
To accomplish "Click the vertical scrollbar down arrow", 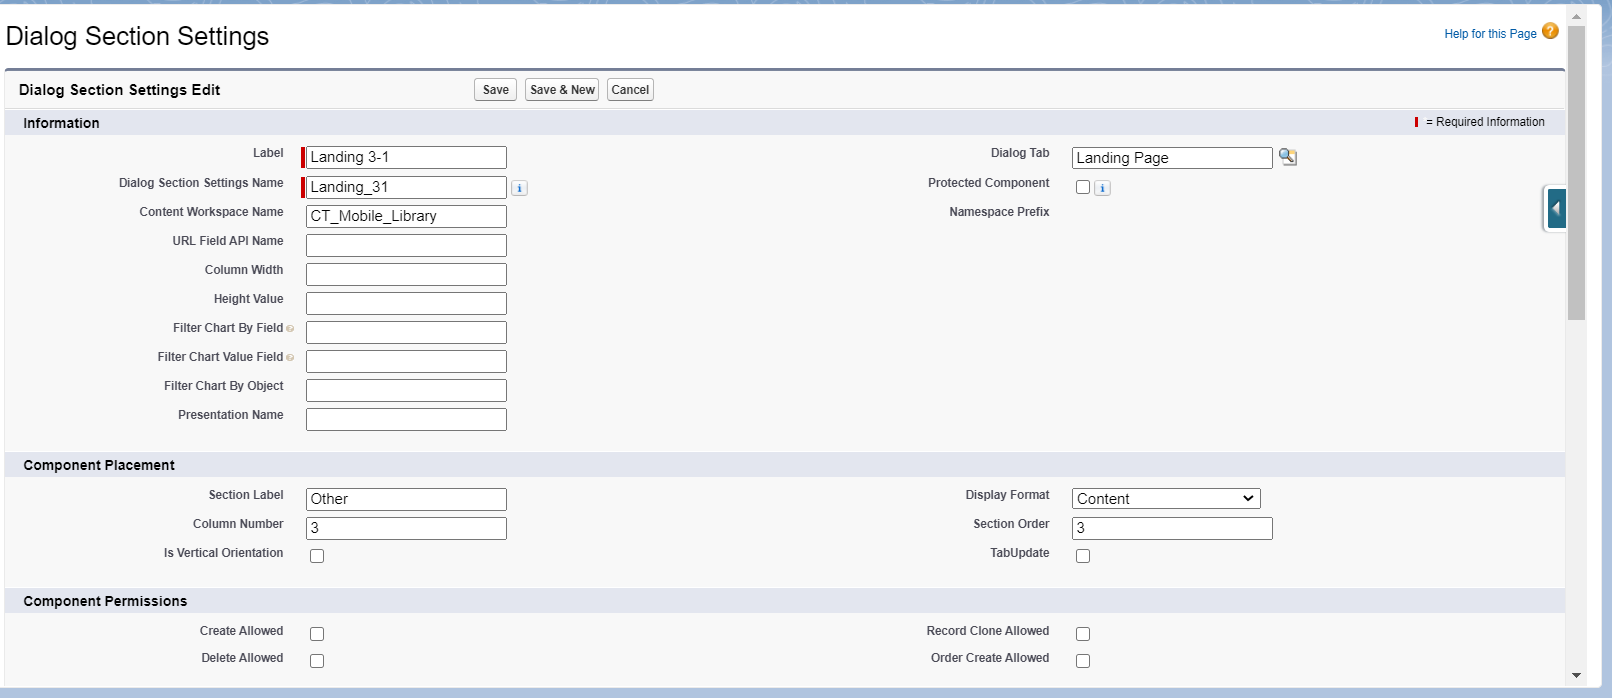I will click(1576, 676).
